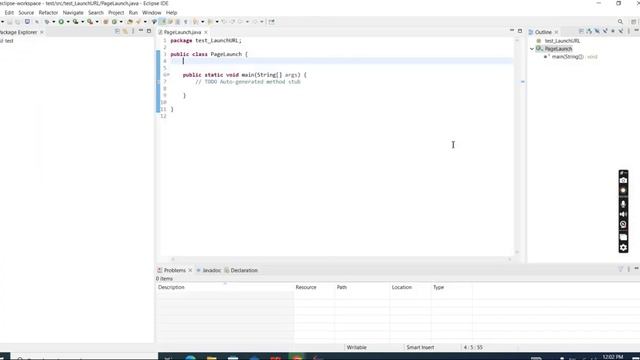The height and width of the screenshot is (360, 640).
Task: Click clock showing 12:02 PM in taskbar
Action: [612, 357]
